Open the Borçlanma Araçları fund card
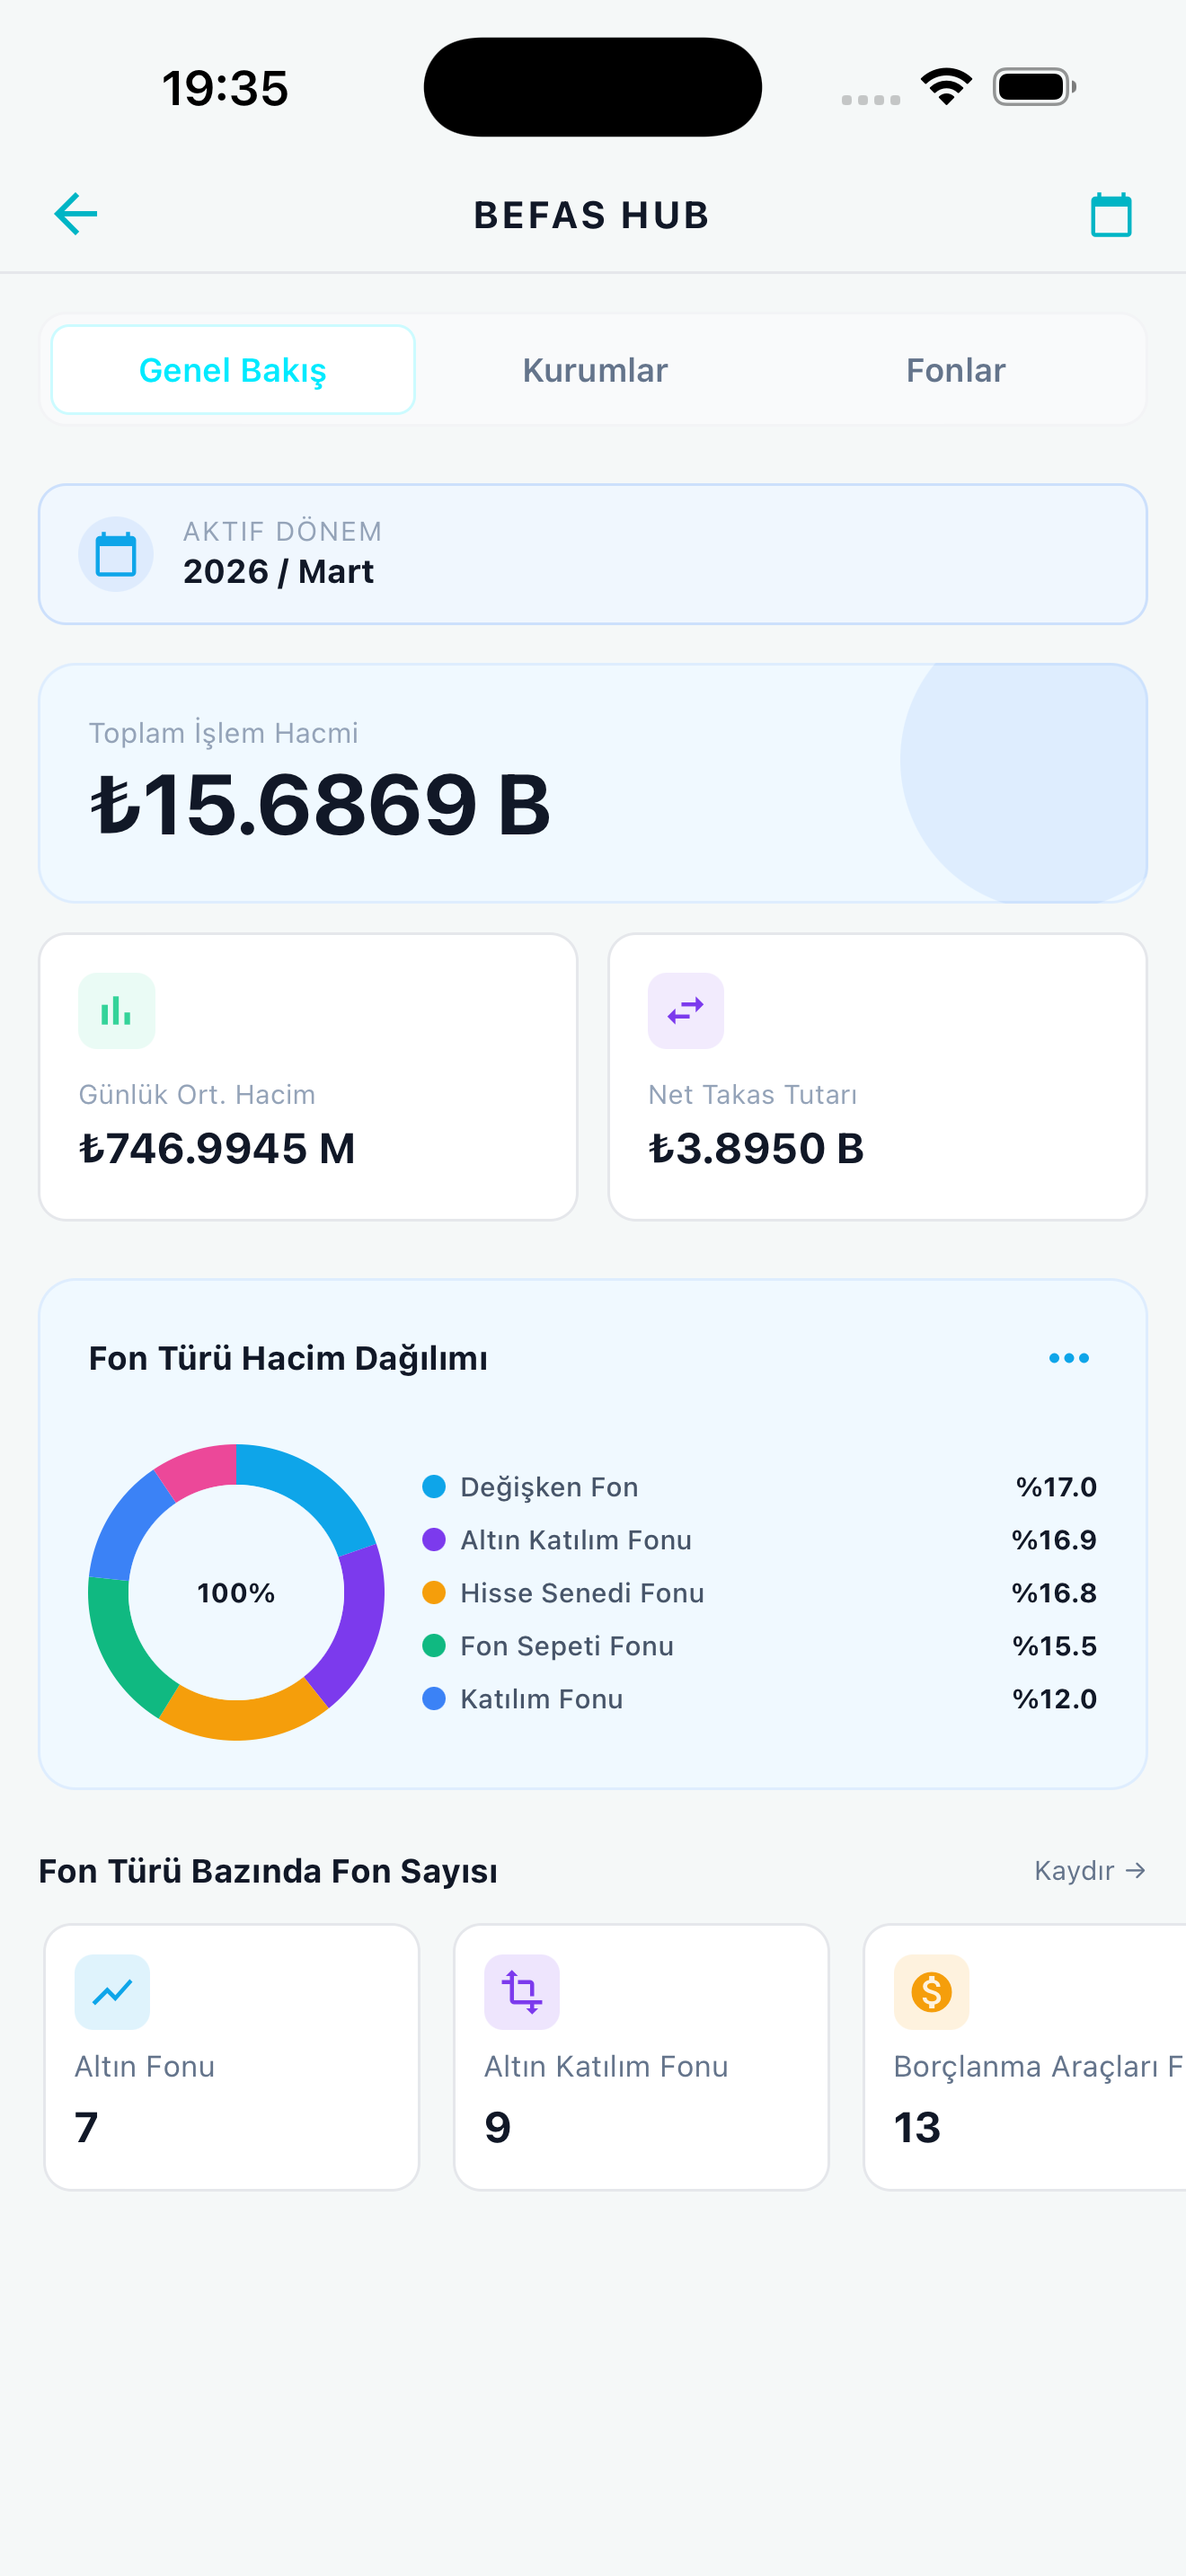Viewport: 1186px width, 2576px height. point(1025,2057)
